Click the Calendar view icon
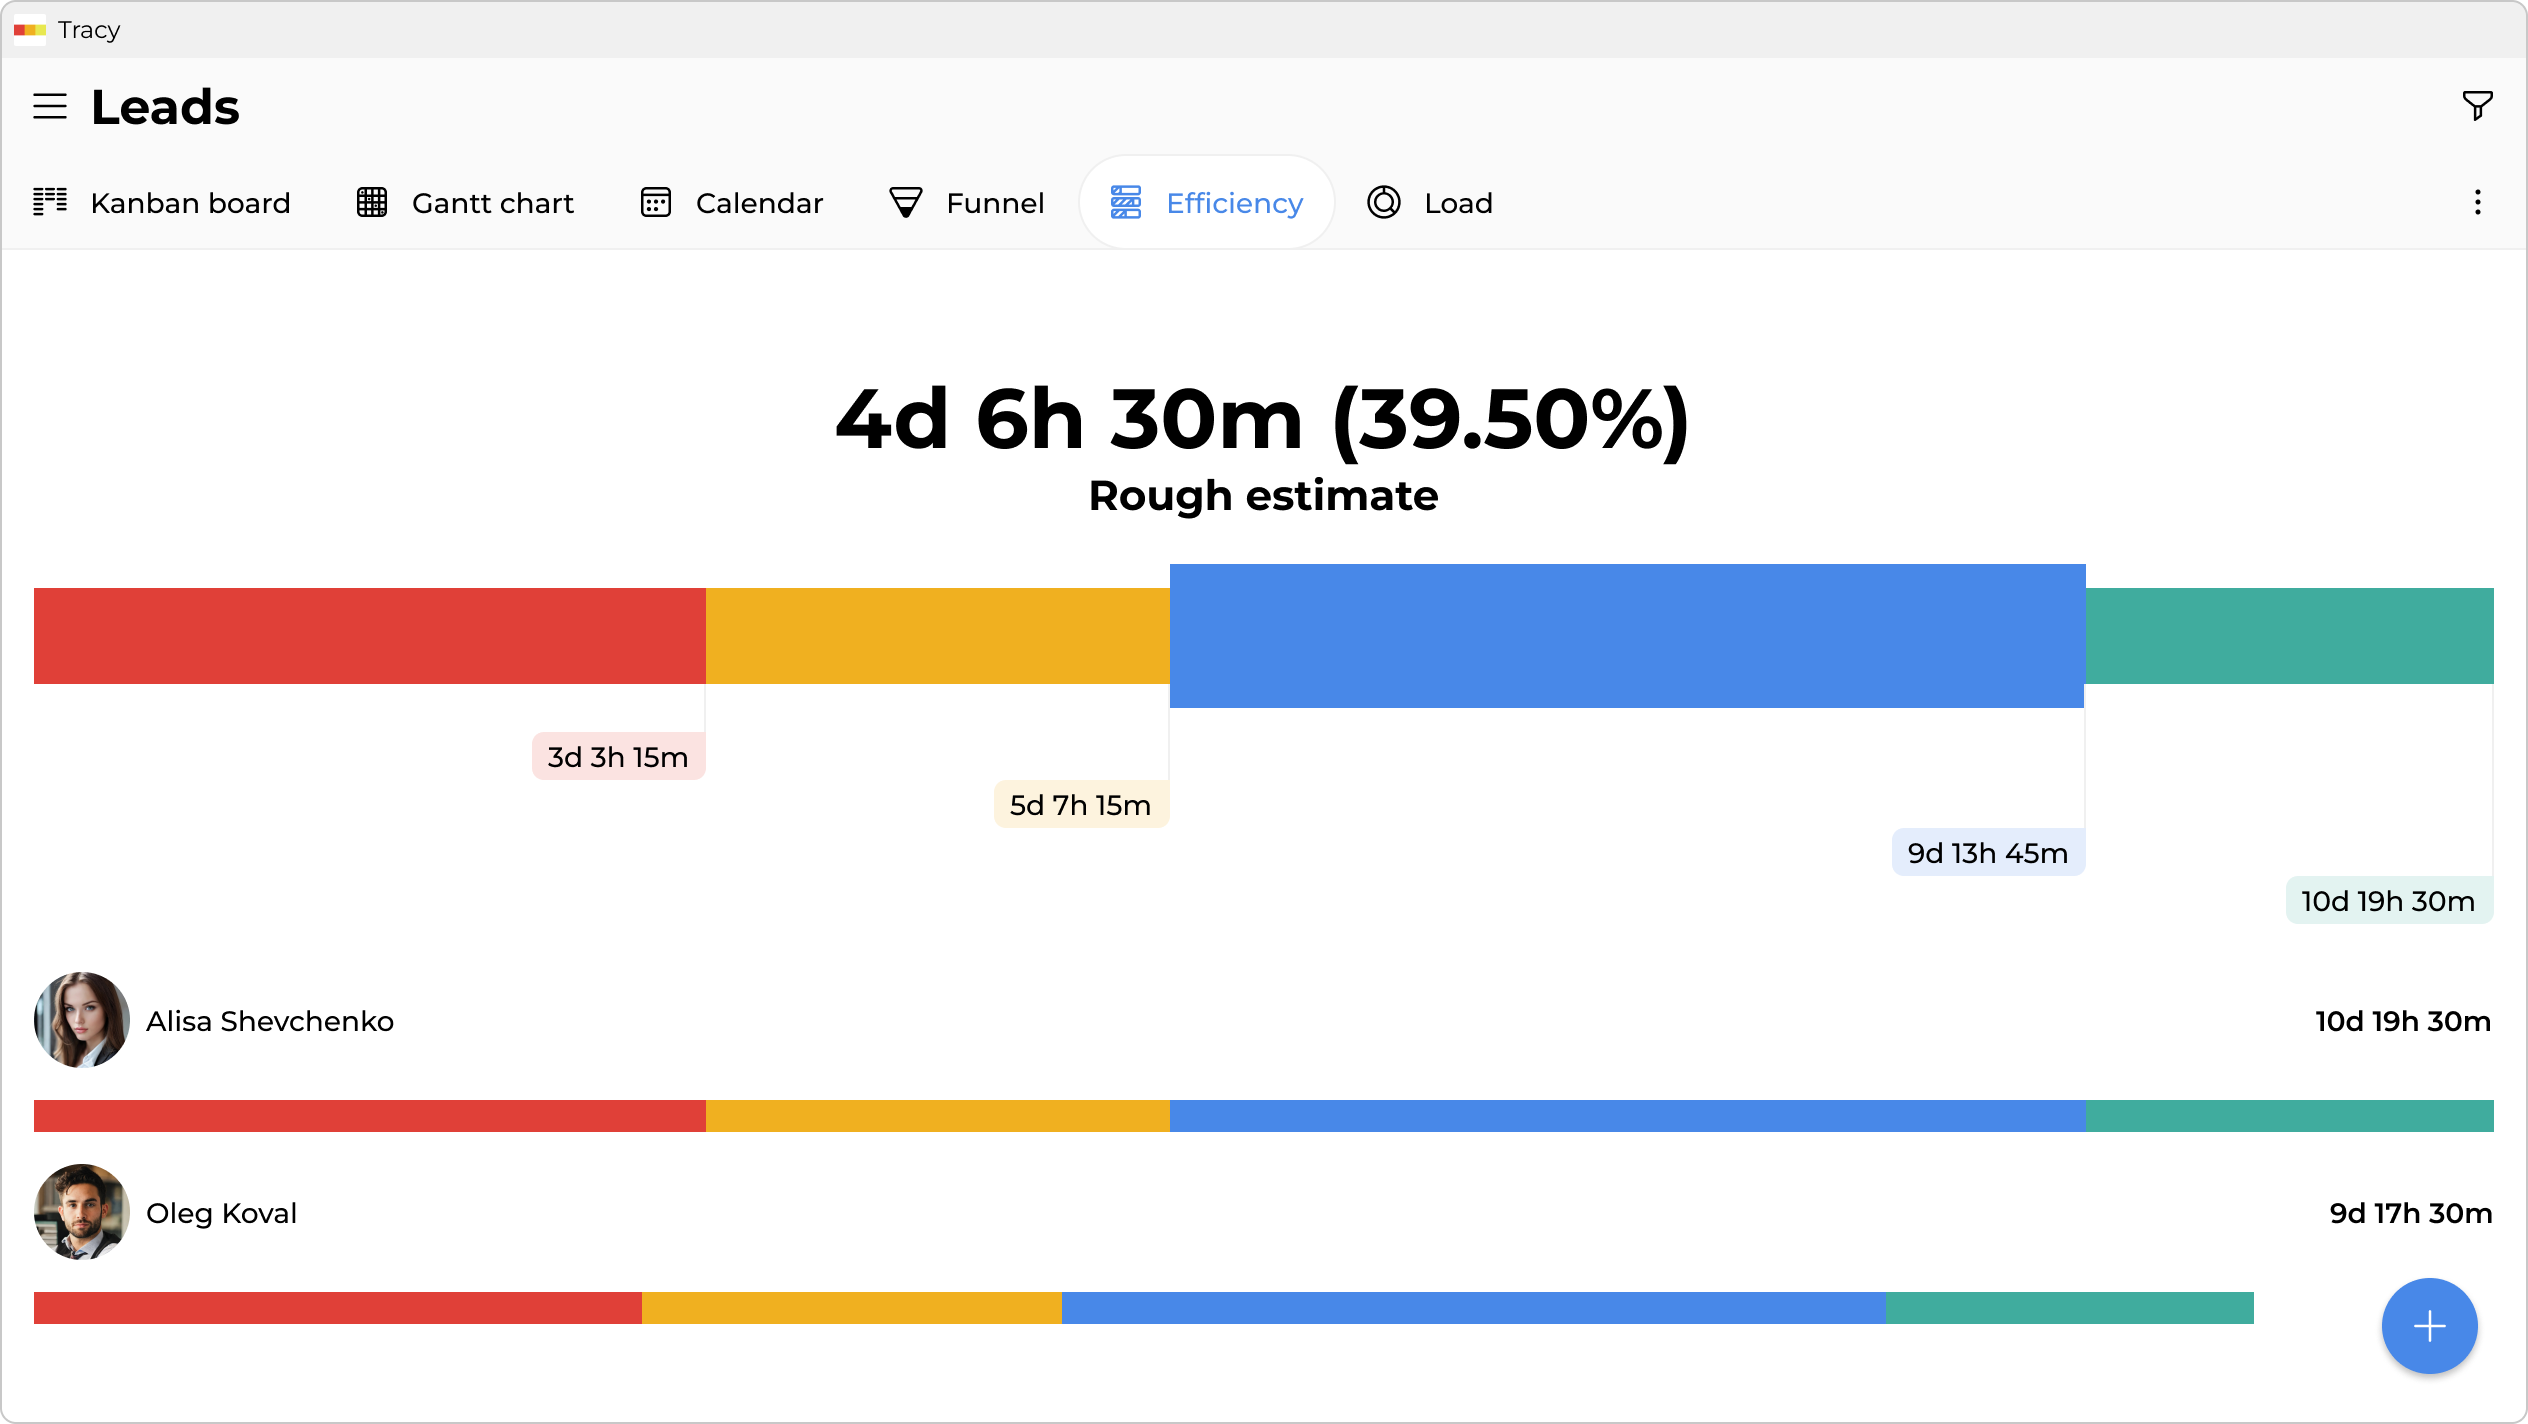 pyautogui.click(x=656, y=202)
